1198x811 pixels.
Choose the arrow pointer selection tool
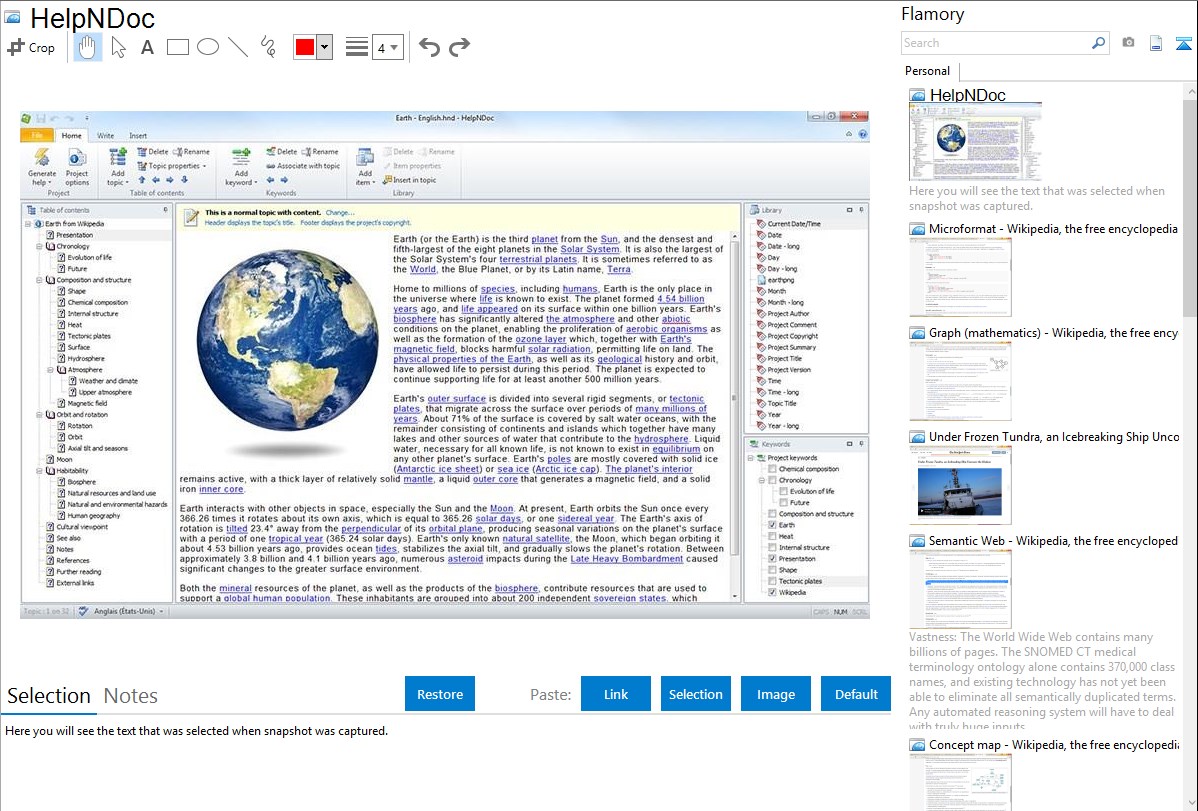118,47
